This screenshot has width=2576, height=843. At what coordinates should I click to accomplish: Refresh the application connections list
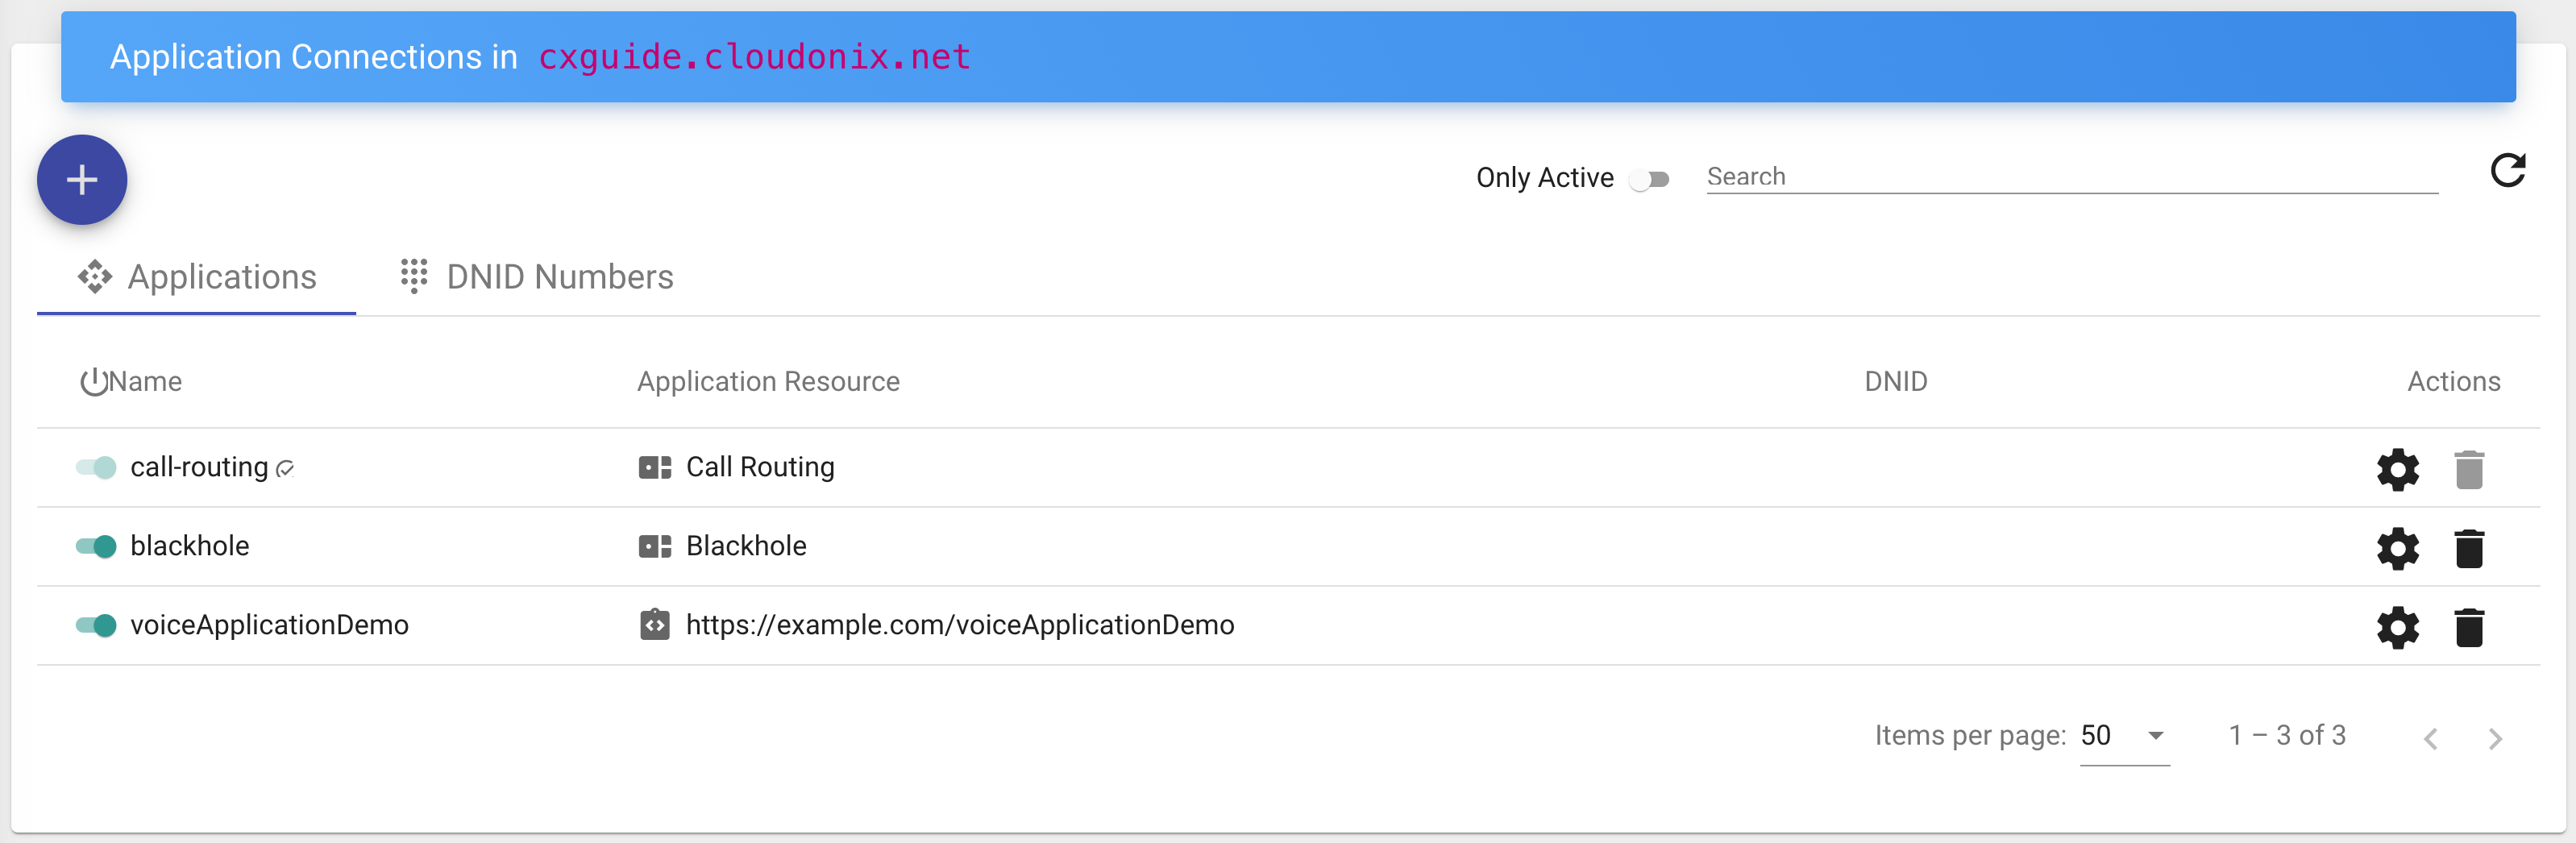(x=2507, y=171)
